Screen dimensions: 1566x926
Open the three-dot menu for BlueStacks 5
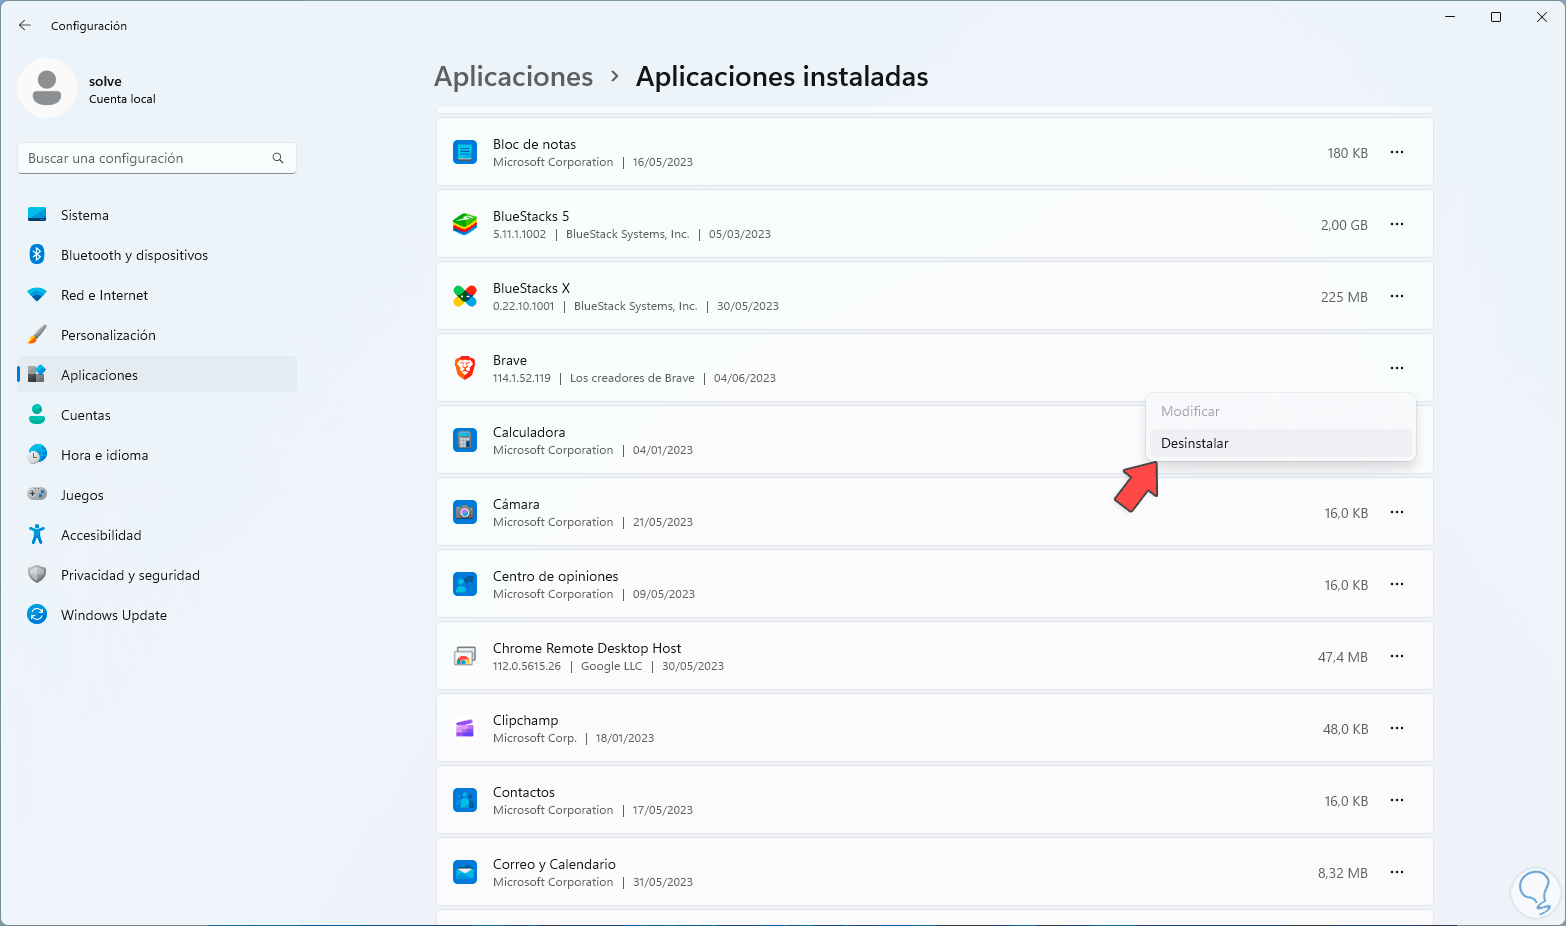(1397, 224)
